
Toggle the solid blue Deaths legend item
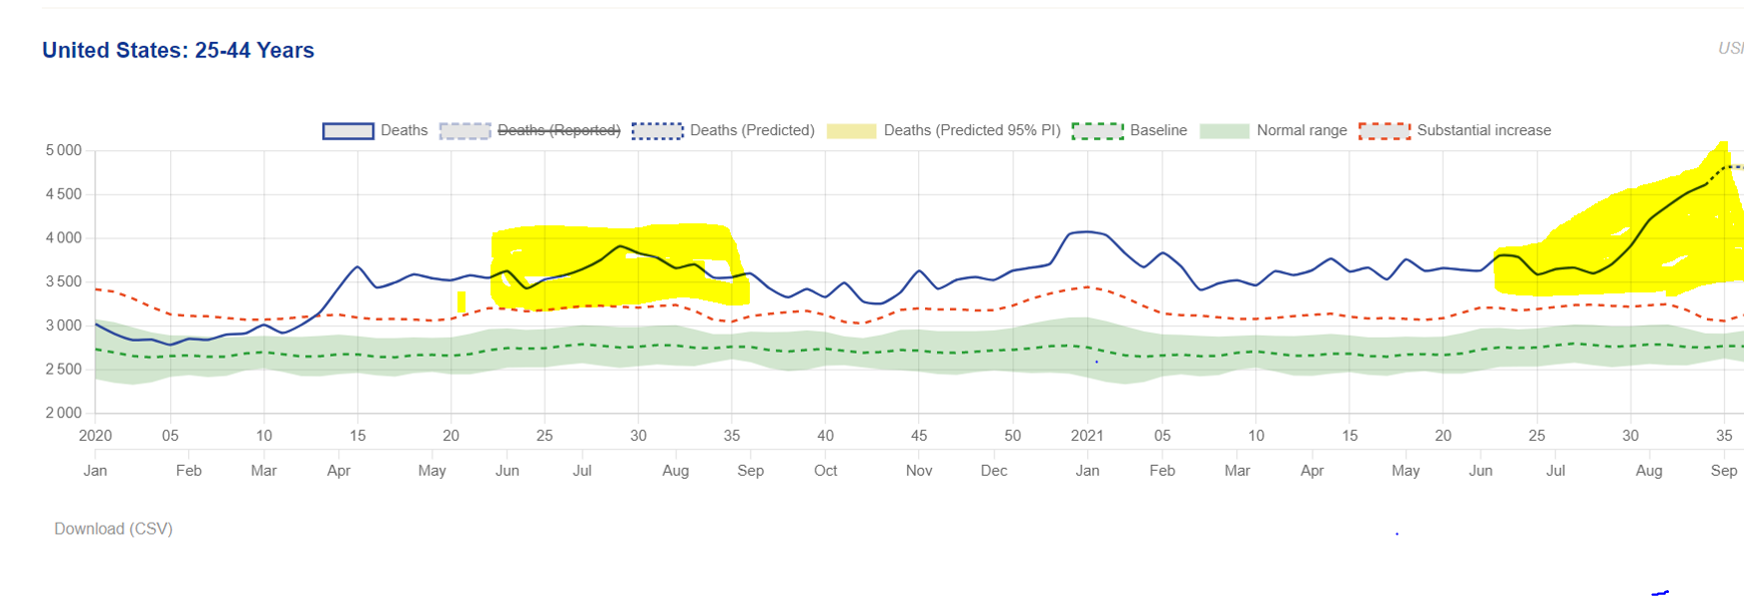pos(375,131)
